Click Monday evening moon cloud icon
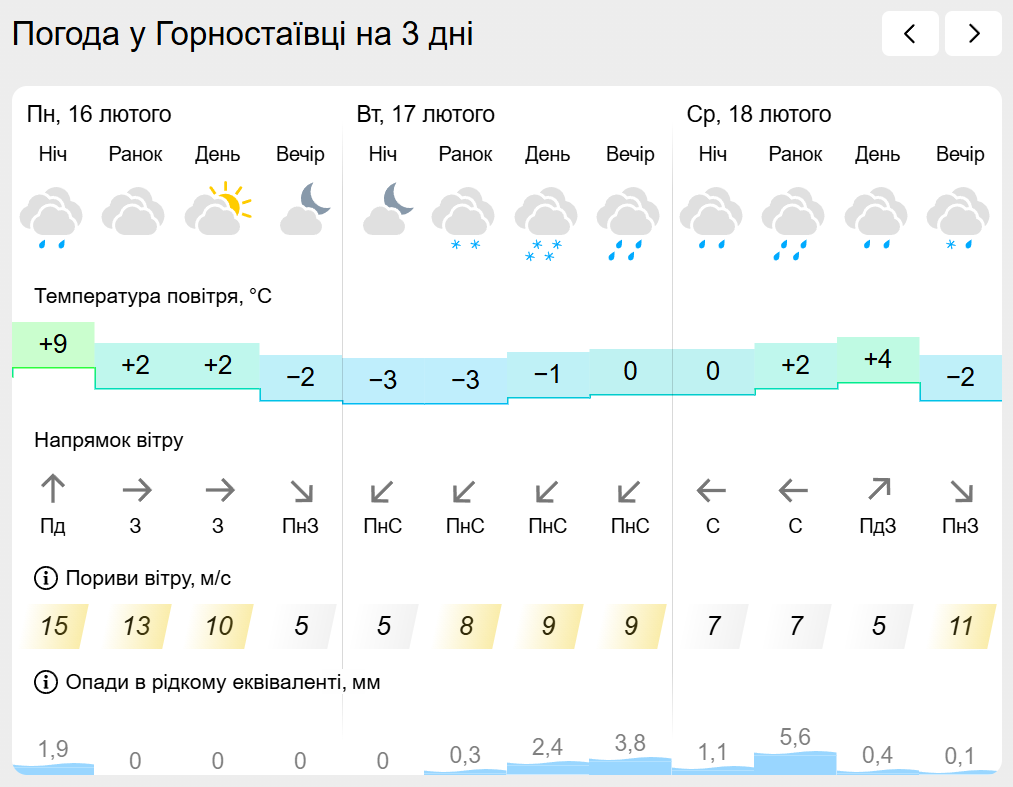 [301, 209]
